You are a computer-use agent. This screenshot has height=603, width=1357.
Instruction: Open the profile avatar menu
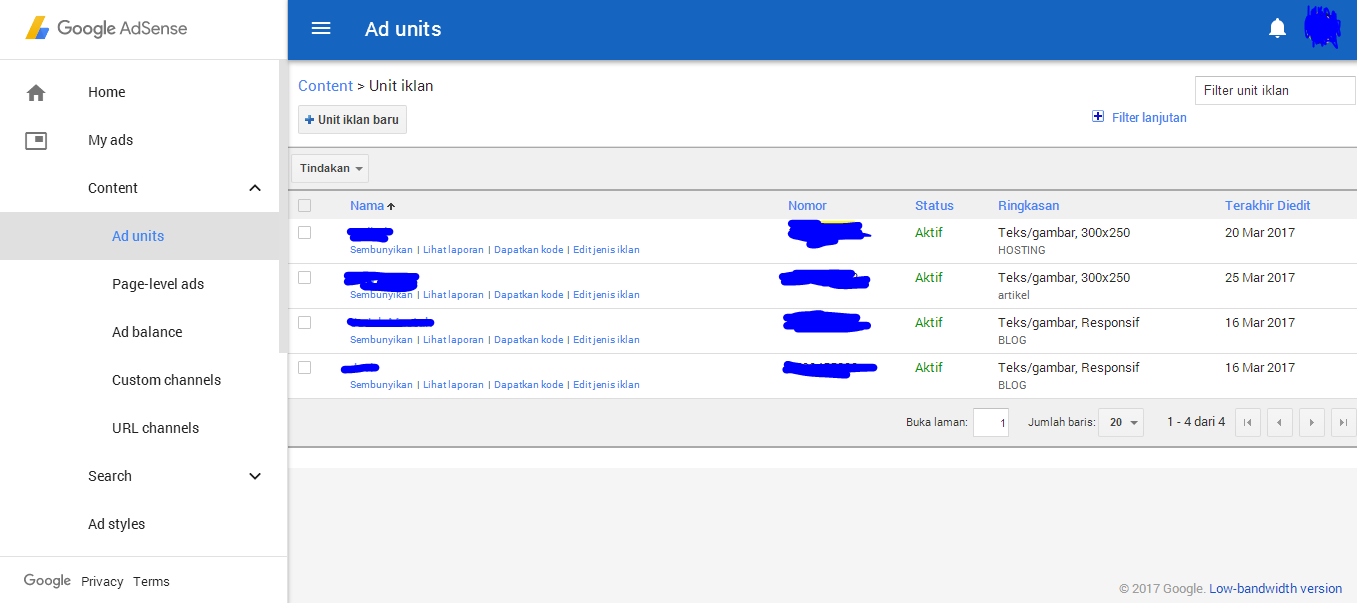pos(1322,26)
